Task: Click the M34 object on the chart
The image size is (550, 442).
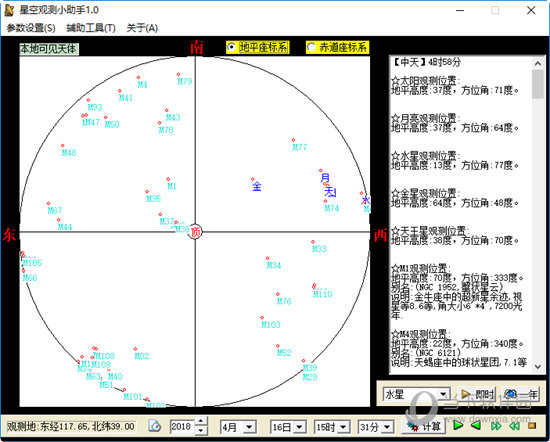Action: (274, 265)
